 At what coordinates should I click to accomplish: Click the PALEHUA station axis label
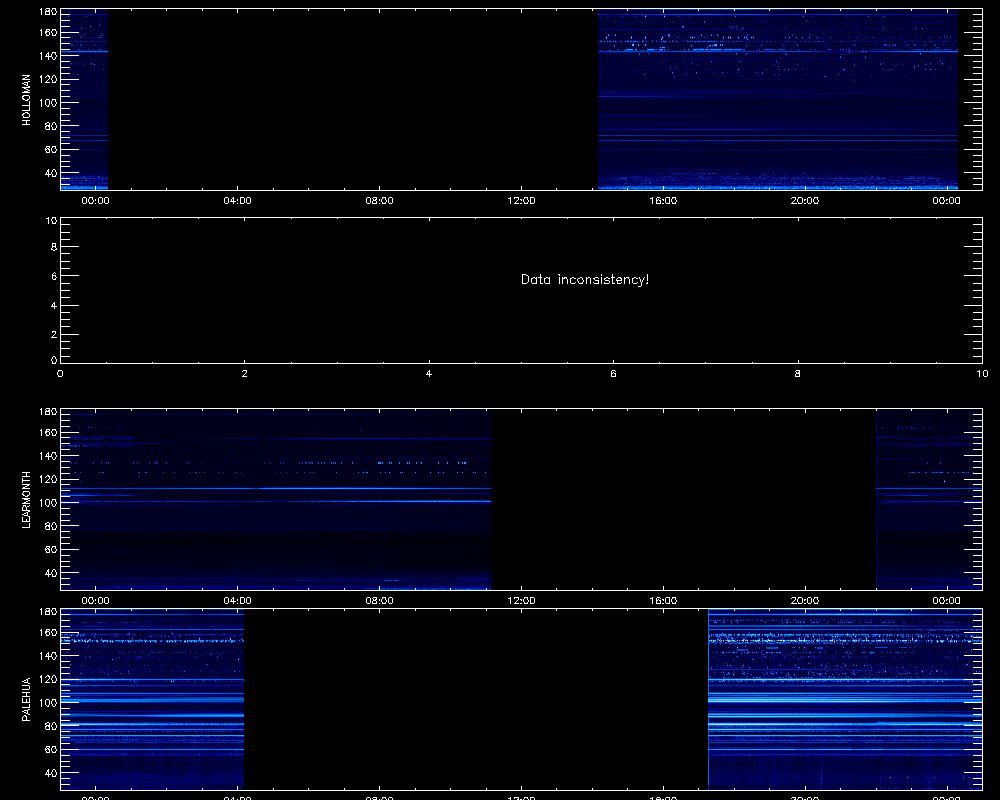26,700
